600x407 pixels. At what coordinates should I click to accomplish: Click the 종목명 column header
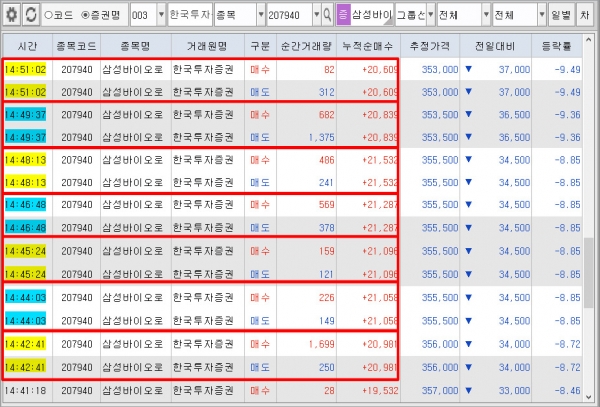136,46
